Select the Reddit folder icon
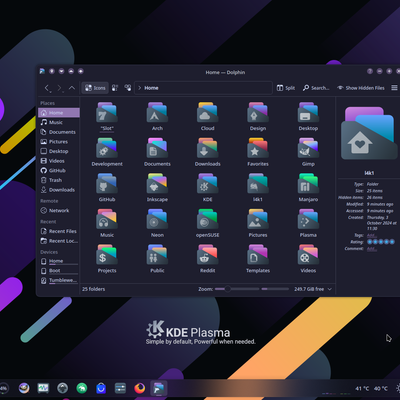Image resolution: width=400 pixels, height=400 pixels. point(207,255)
